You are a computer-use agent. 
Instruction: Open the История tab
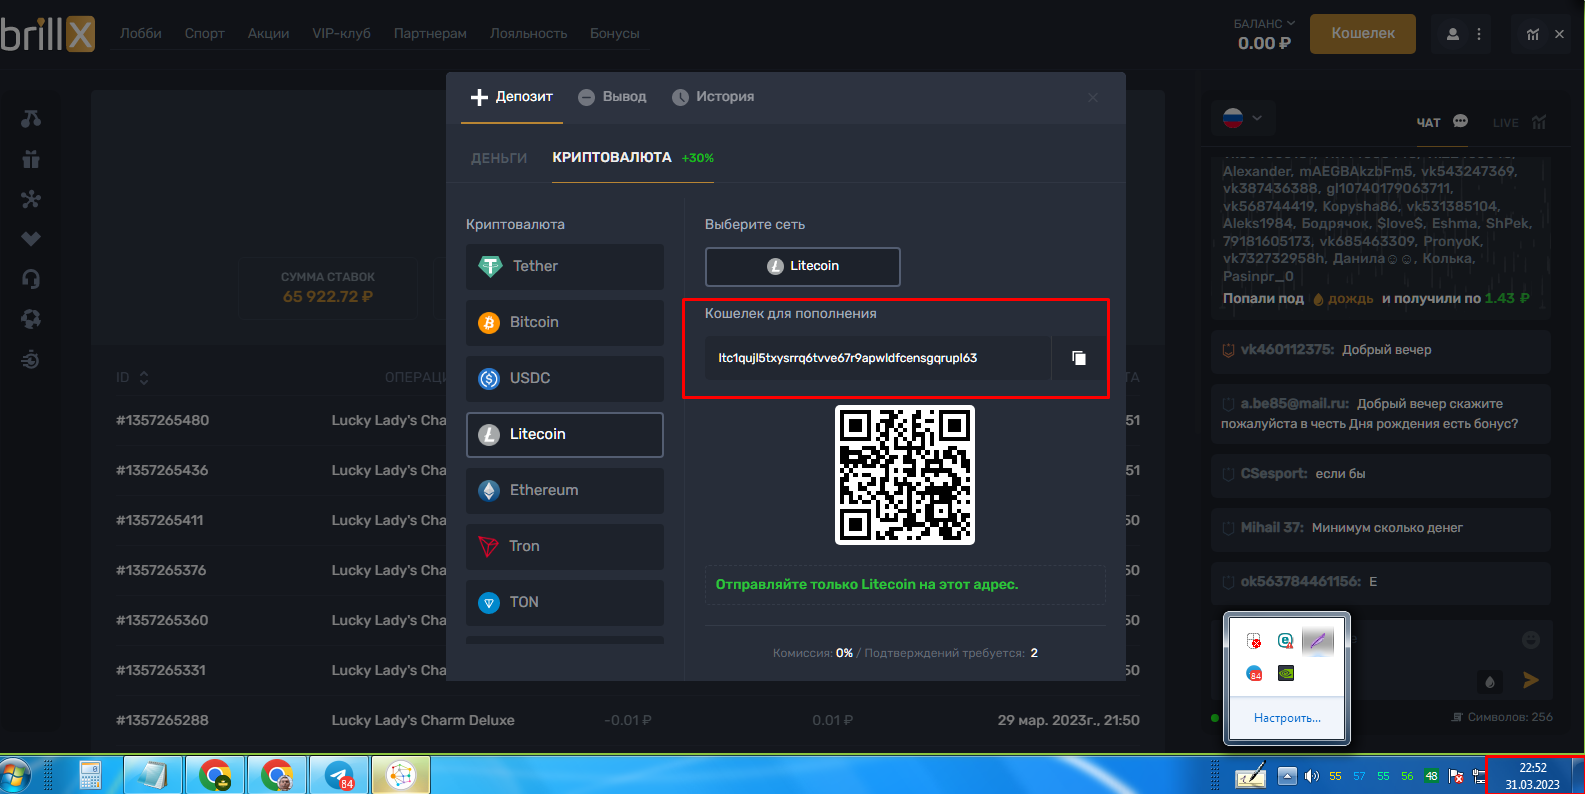click(713, 97)
